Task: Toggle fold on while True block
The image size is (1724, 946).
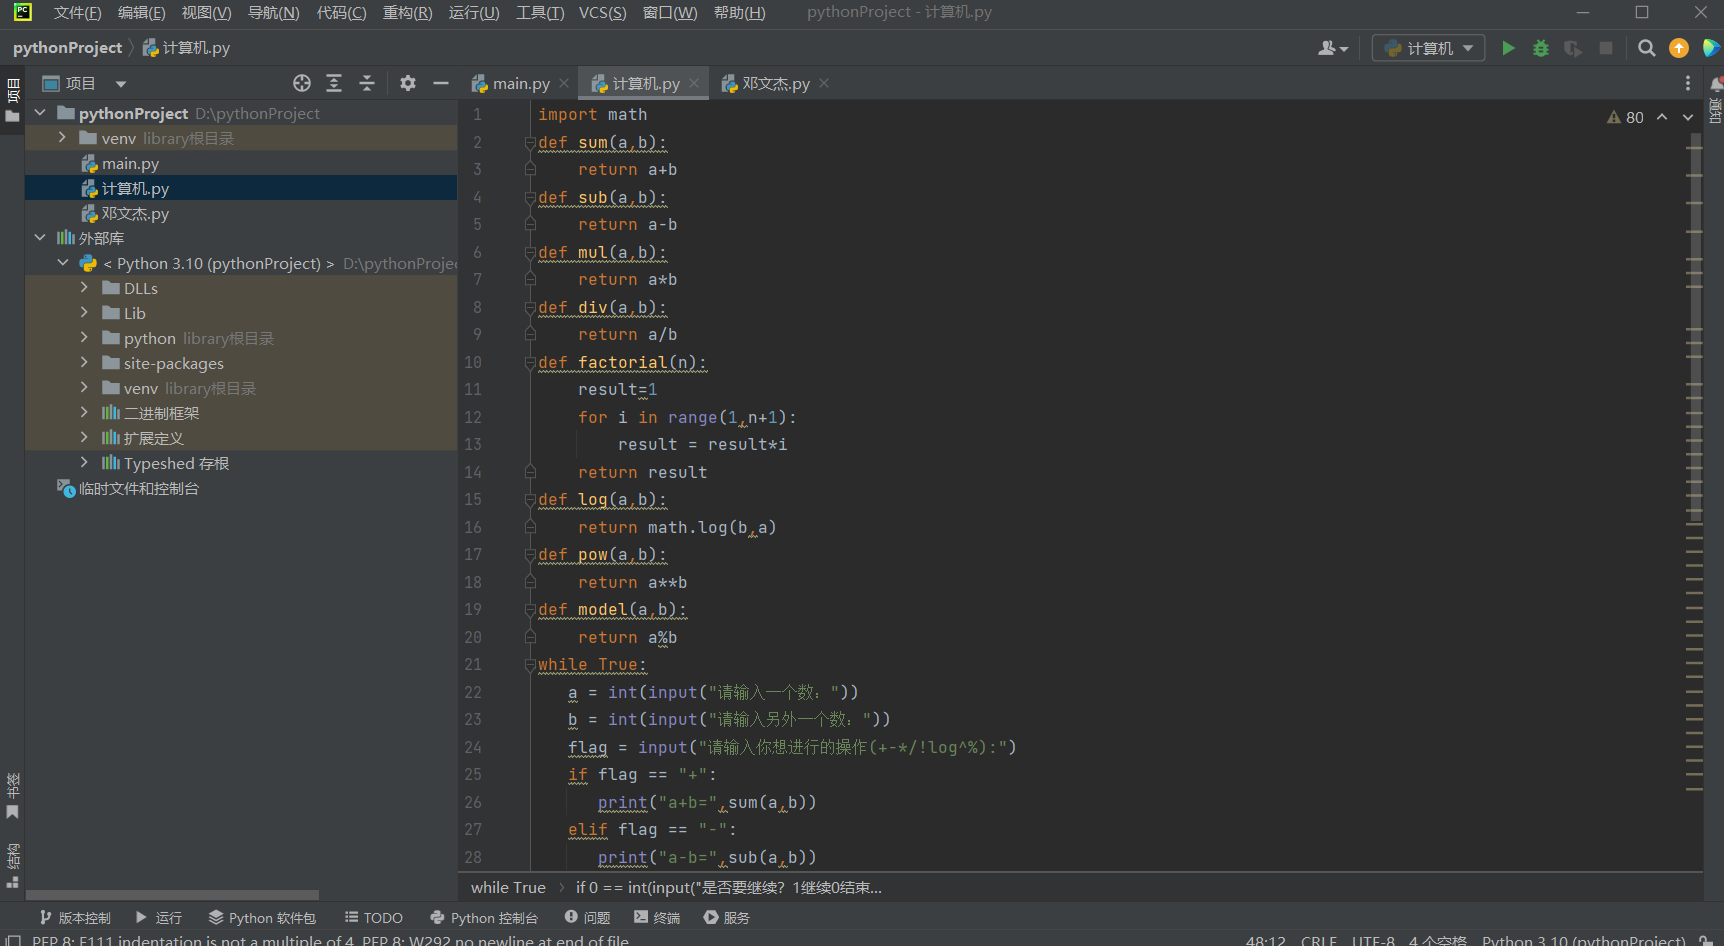Action: point(530,665)
